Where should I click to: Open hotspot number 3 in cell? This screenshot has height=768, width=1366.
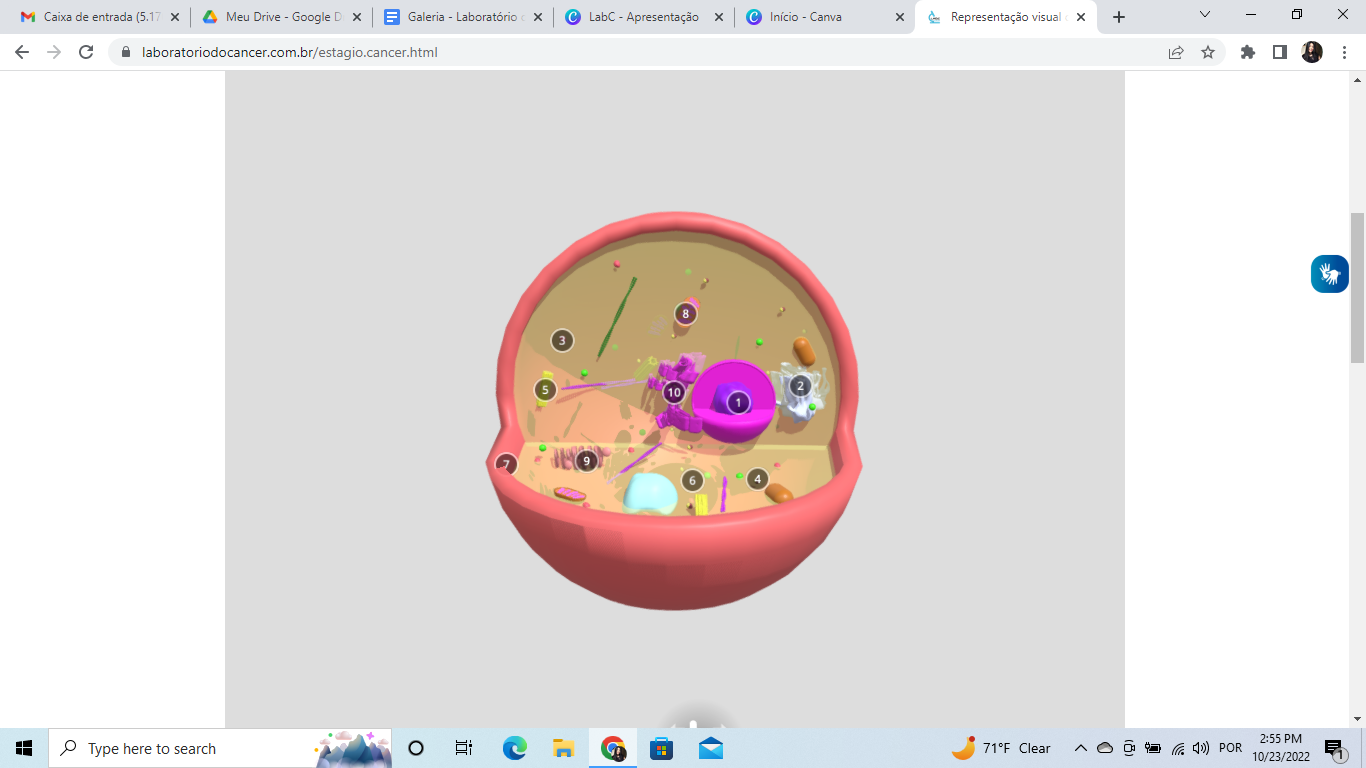(562, 340)
